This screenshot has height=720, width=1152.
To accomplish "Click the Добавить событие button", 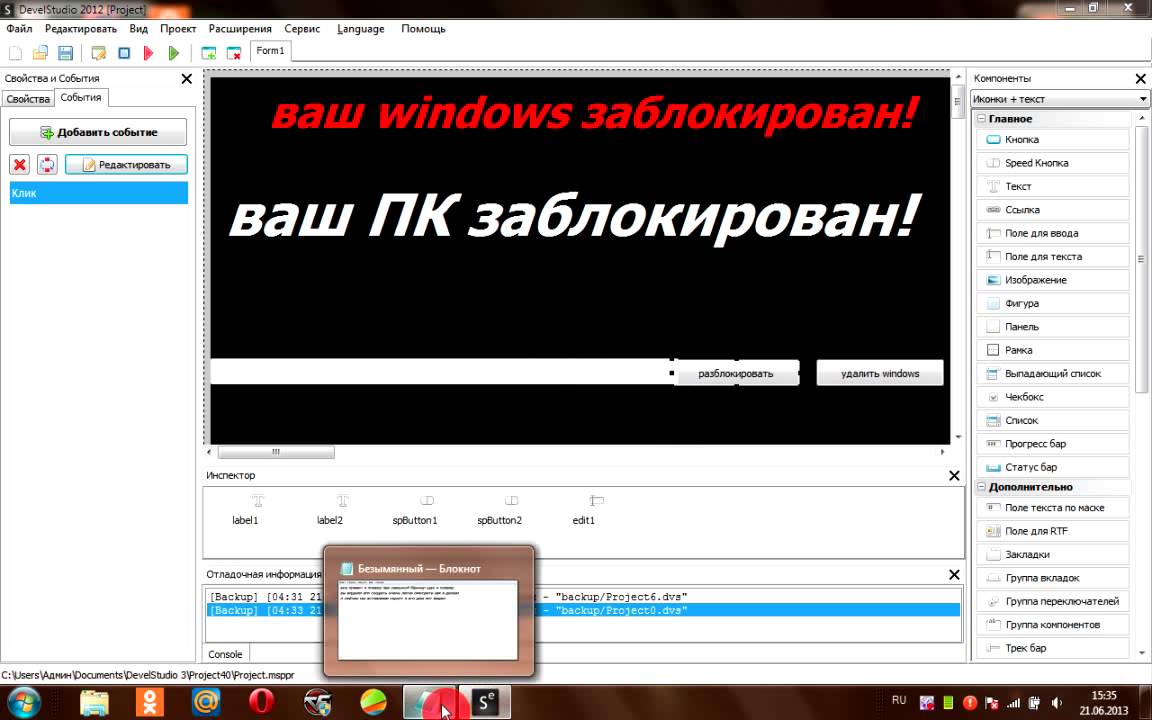I will (x=98, y=132).
